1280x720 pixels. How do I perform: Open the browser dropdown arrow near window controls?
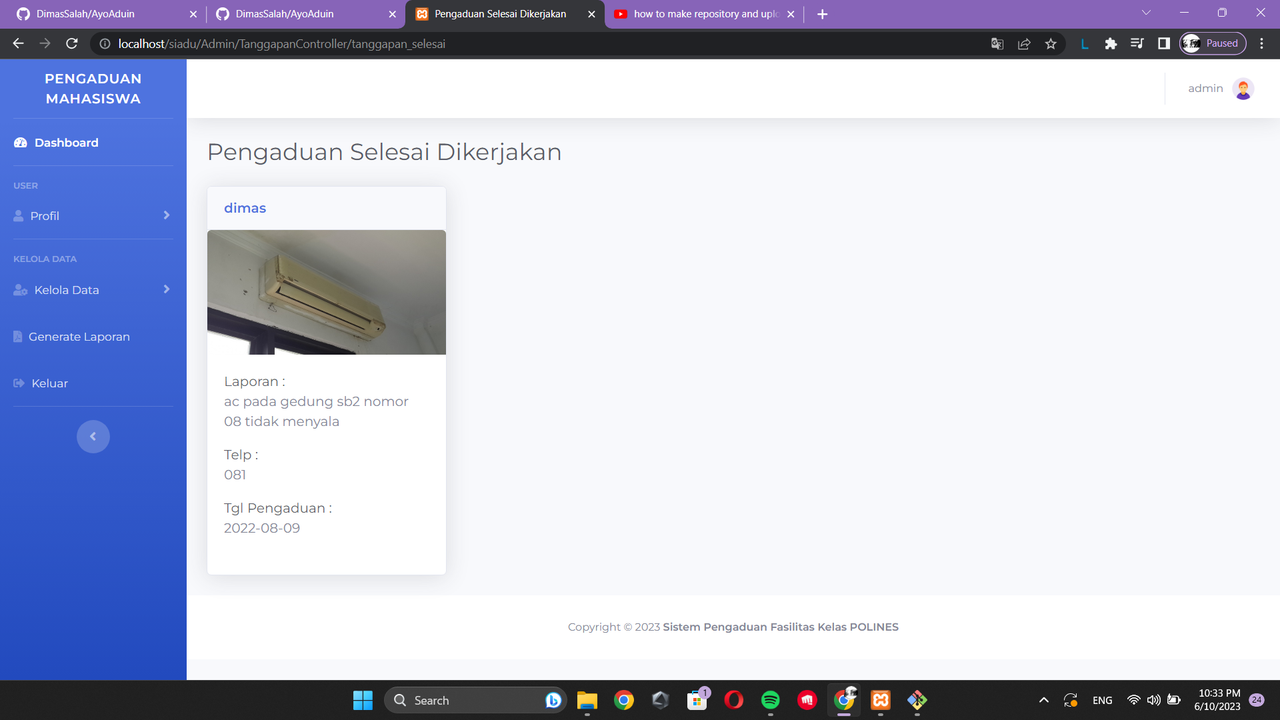coord(1146,14)
